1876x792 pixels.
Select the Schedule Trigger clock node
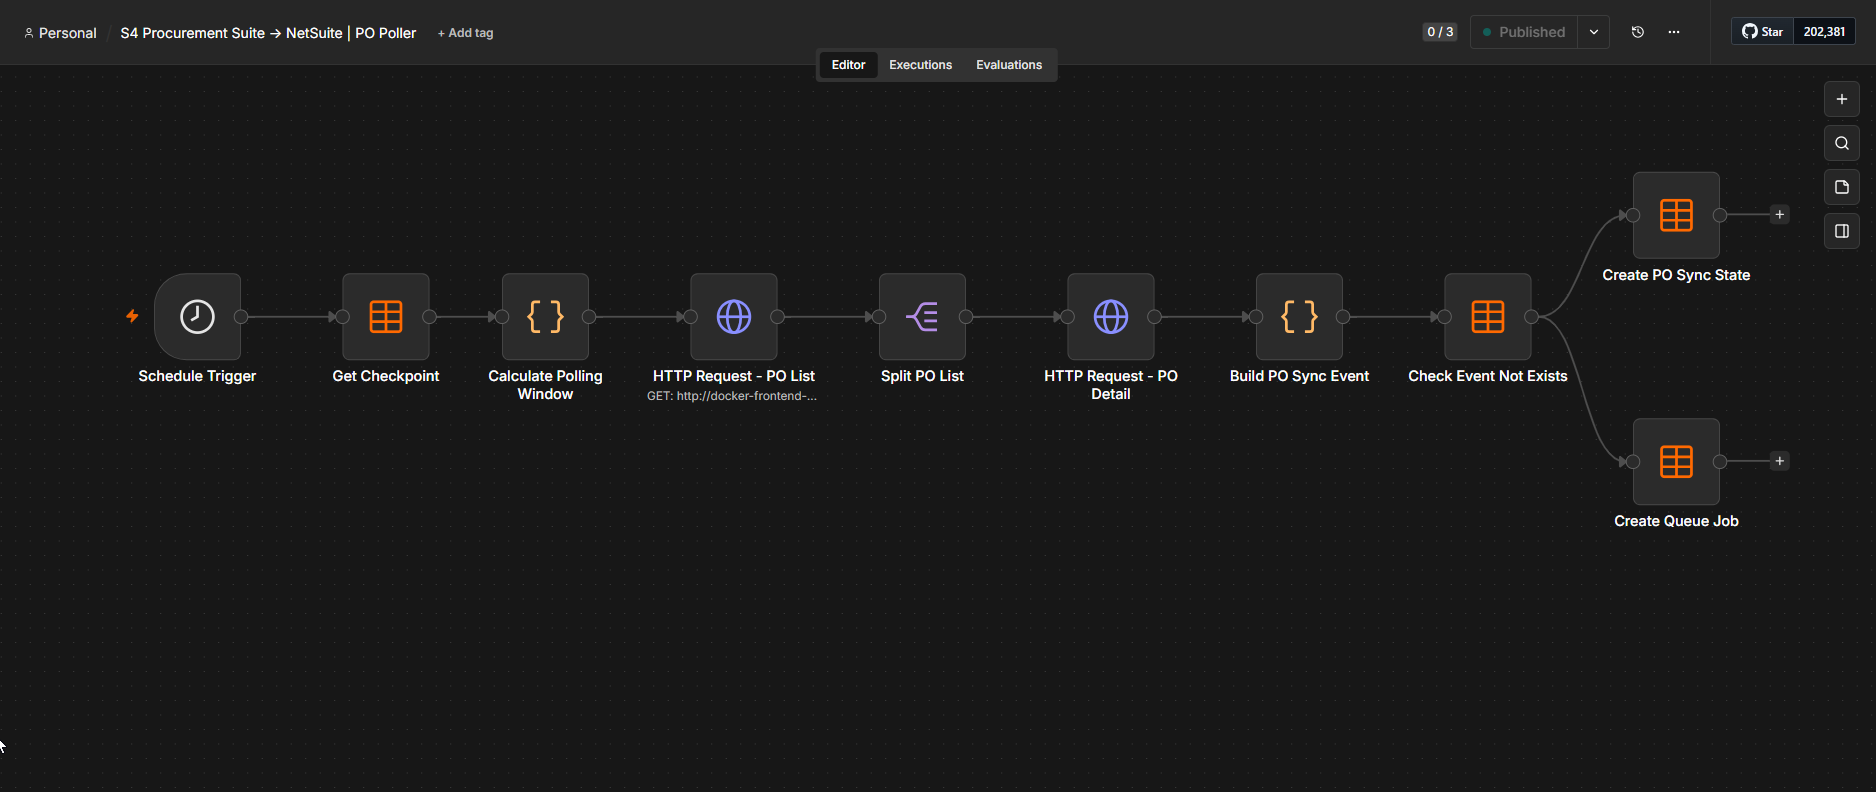coord(197,317)
